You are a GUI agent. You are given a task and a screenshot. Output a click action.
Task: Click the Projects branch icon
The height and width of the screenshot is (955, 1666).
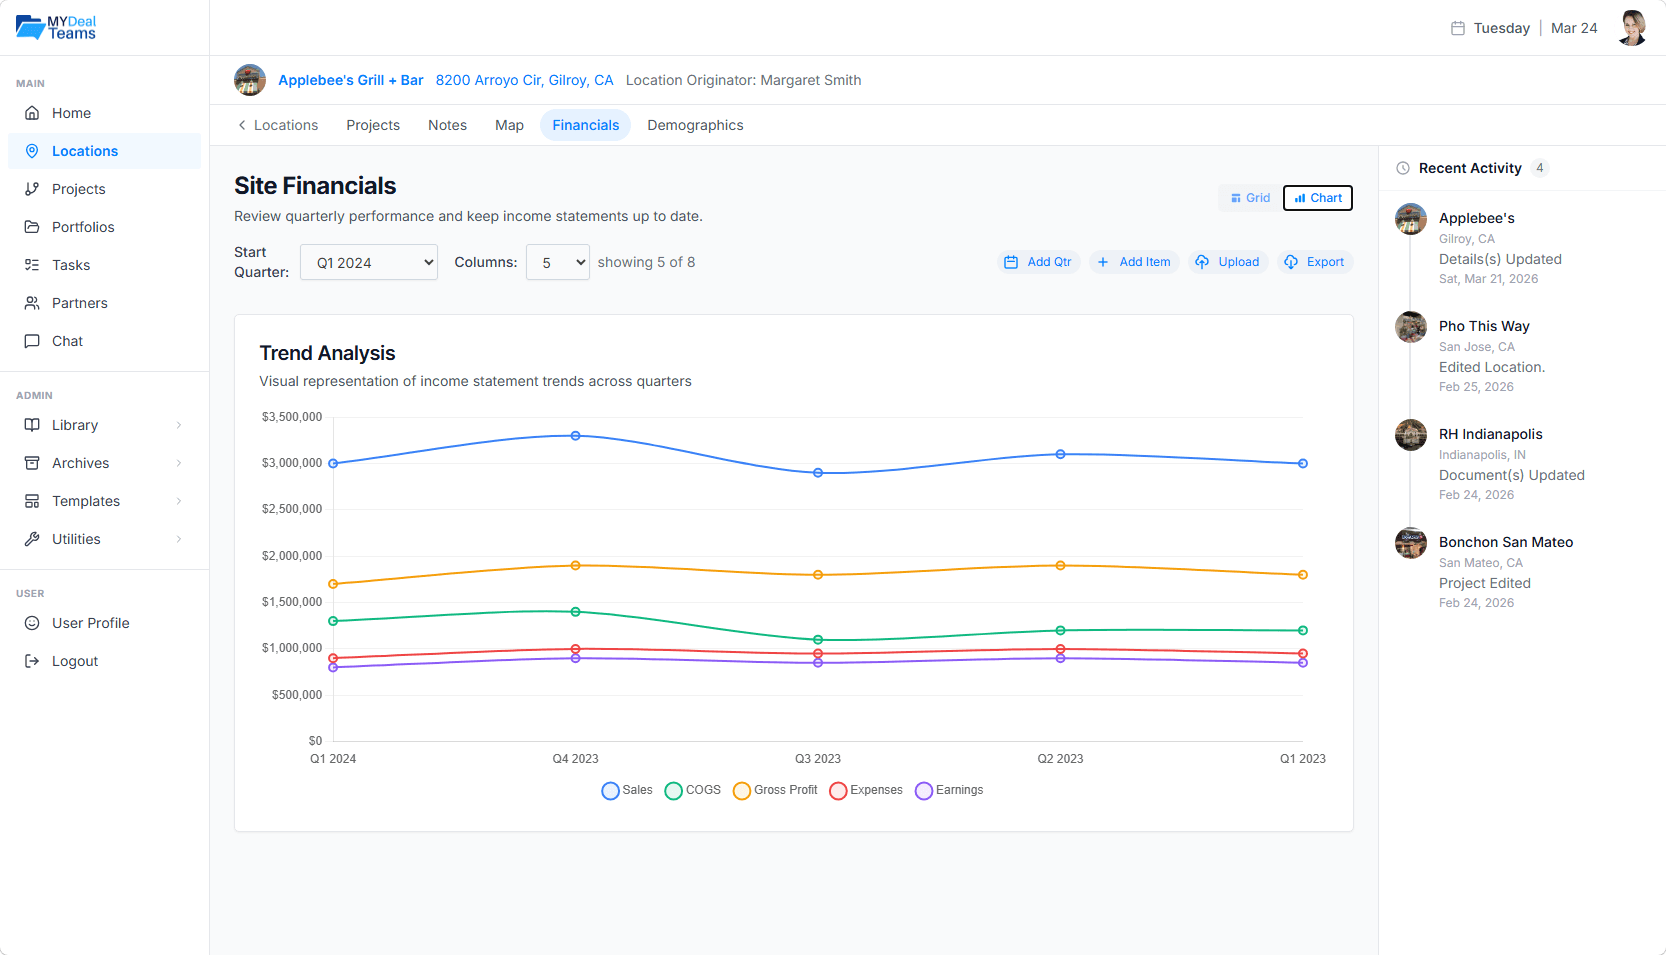click(x=32, y=189)
